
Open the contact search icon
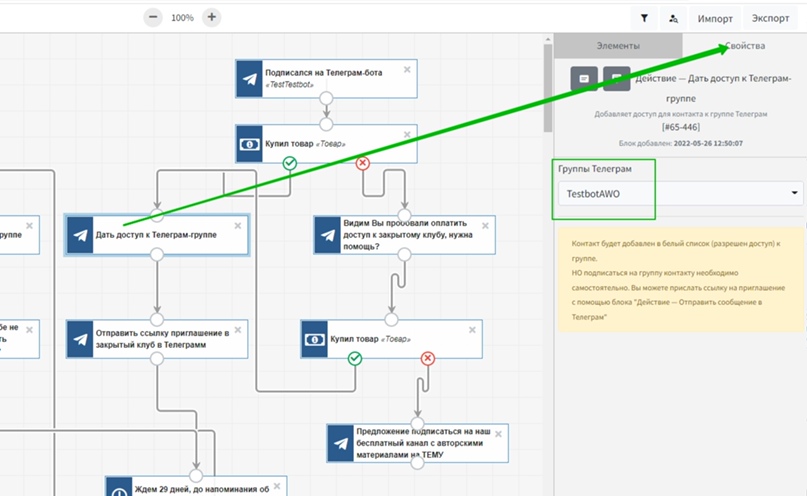click(x=673, y=18)
